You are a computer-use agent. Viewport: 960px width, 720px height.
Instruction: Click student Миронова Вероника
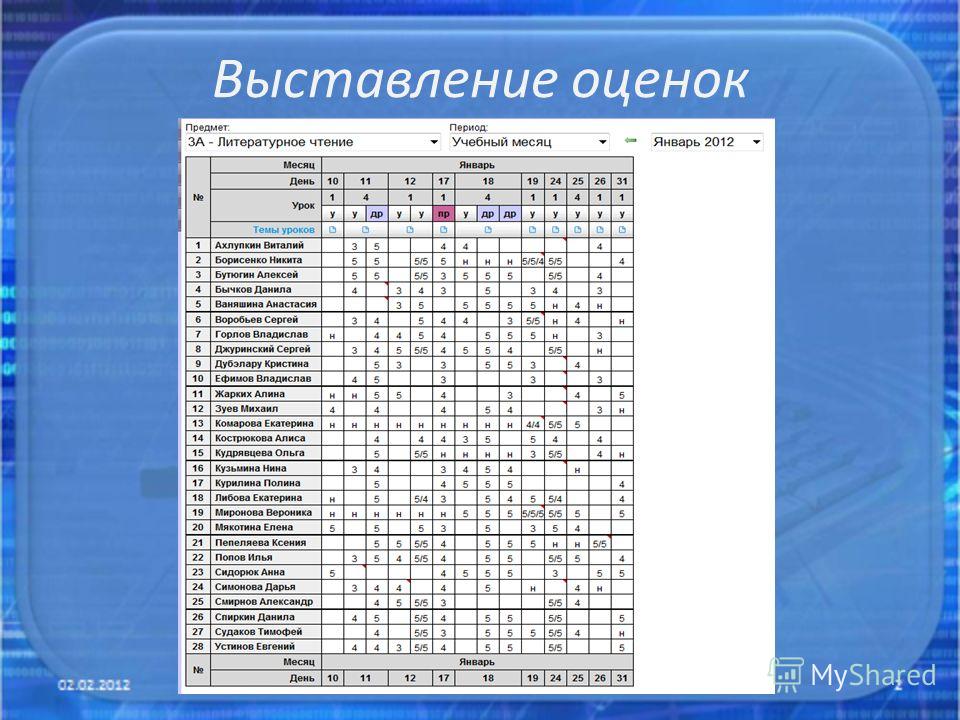[x=263, y=512]
